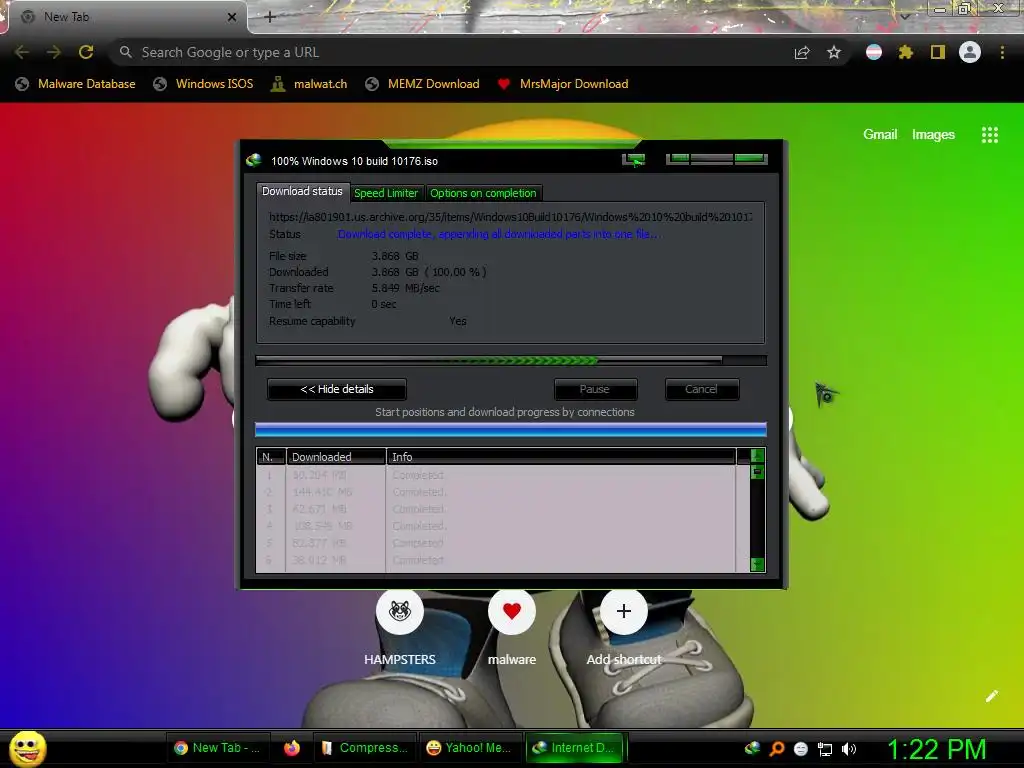Click the Add shortcut plus icon
Screen dimensions: 1024x768
[x=624, y=611]
